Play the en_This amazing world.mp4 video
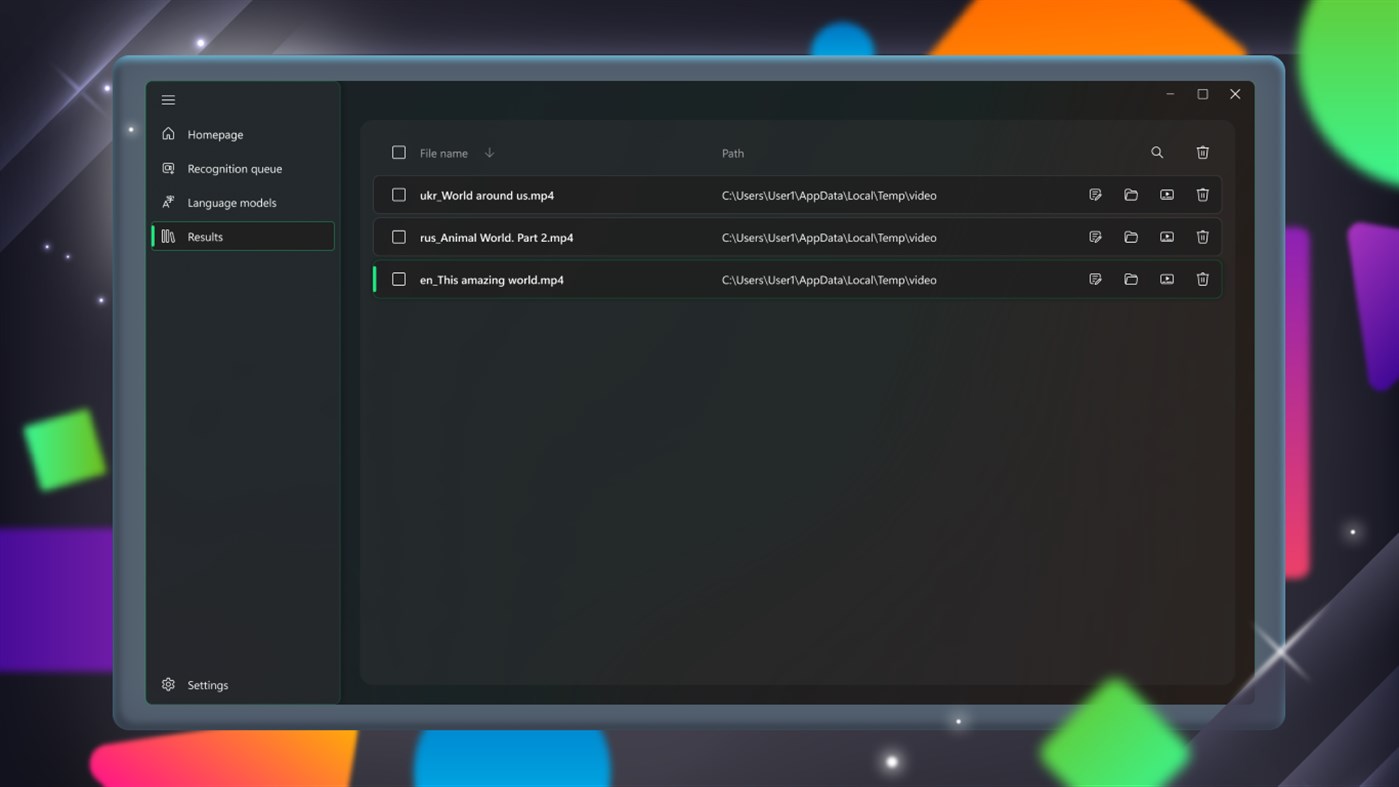The width and height of the screenshot is (1399, 787). [x=1166, y=279]
